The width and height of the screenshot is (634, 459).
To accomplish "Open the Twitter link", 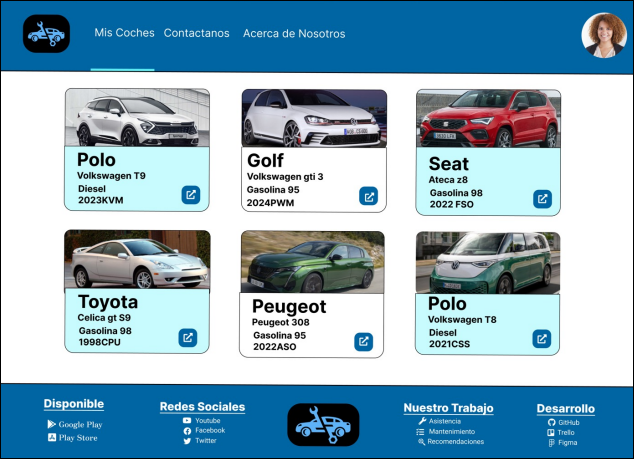I will pyautogui.click(x=206, y=441).
